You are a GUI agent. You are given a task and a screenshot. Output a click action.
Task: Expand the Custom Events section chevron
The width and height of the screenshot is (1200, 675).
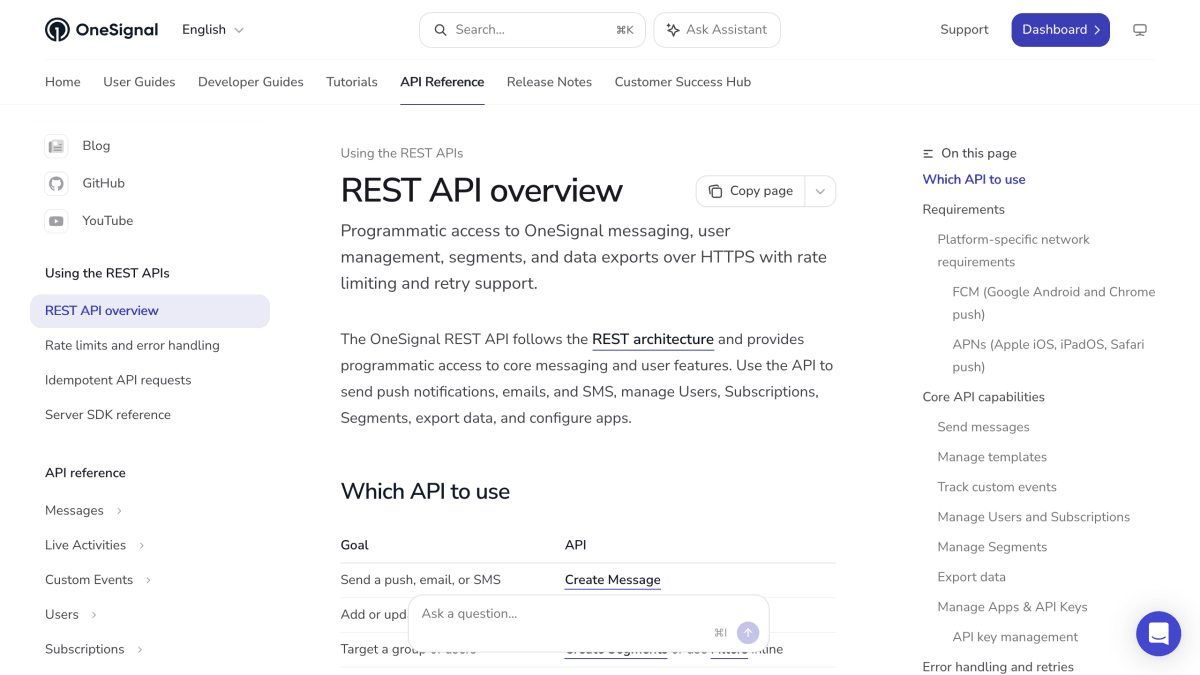[x=148, y=580]
